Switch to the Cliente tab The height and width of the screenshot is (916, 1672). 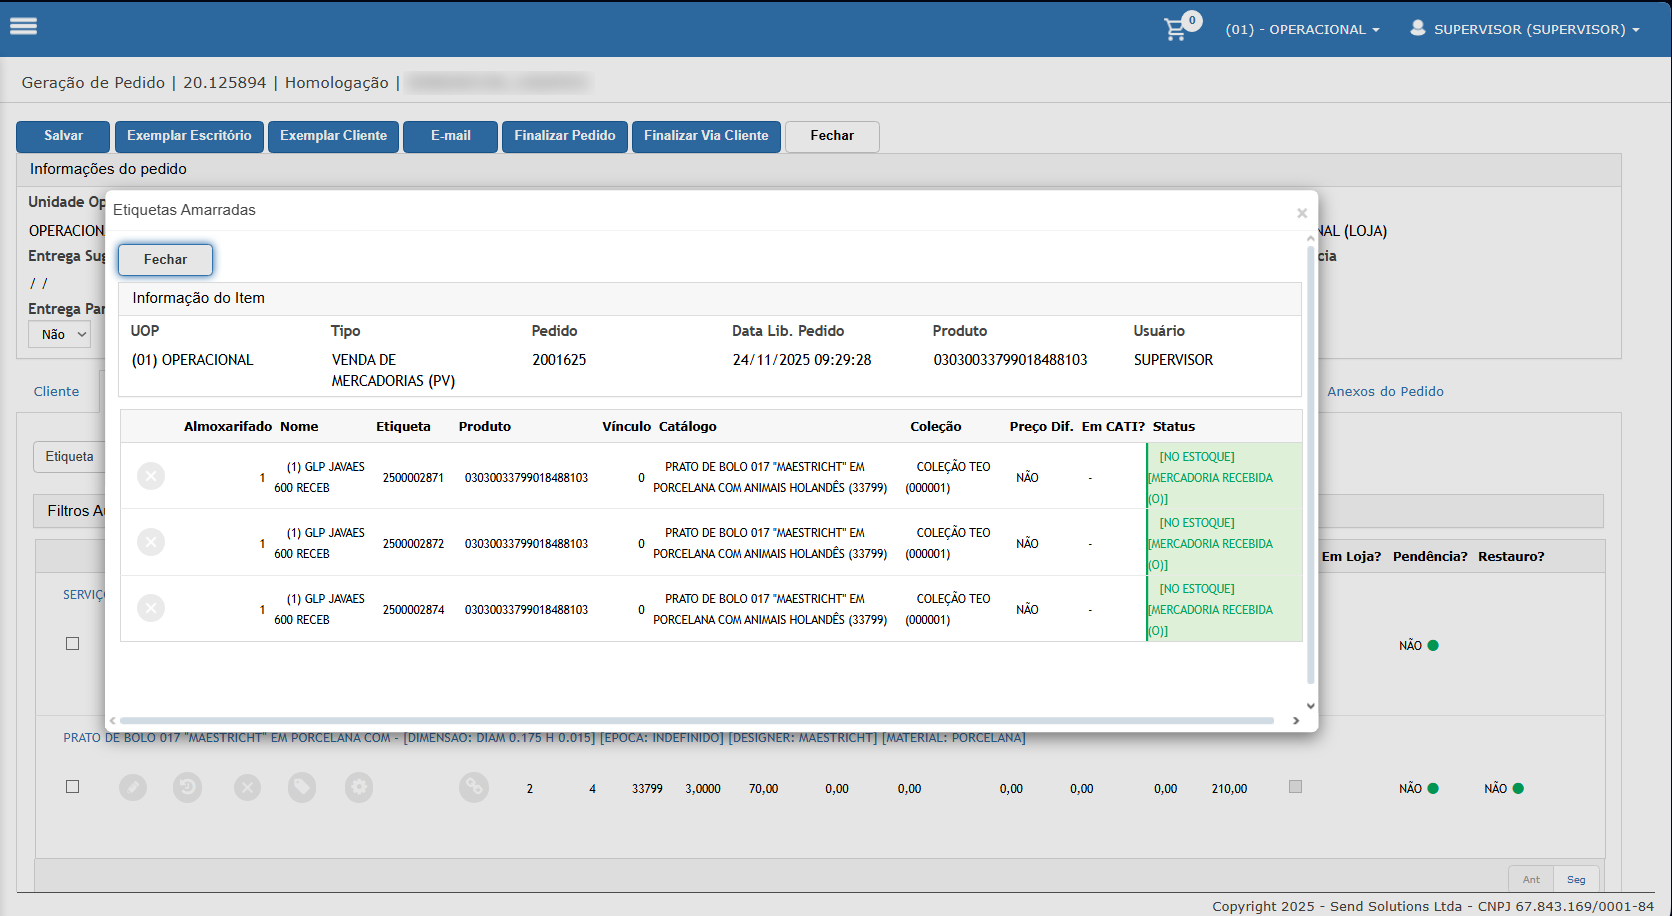pos(56,392)
